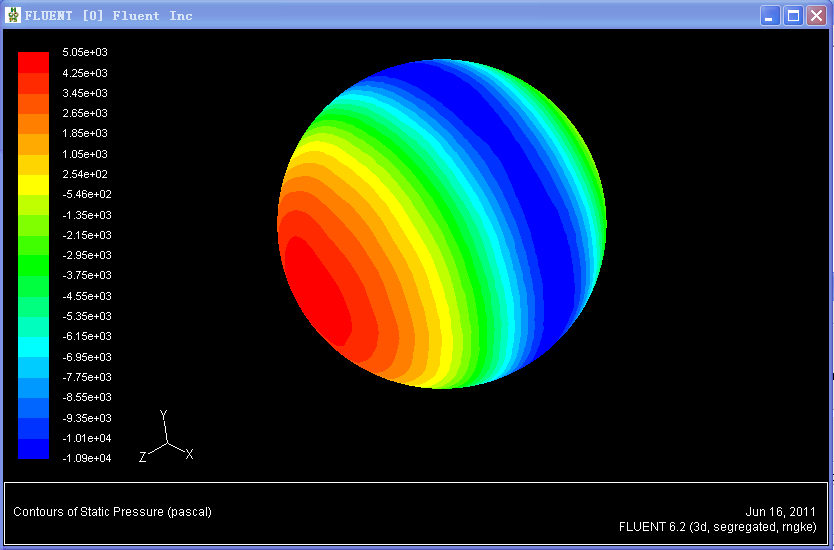Image resolution: width=834 pixels, height=550 pixels.
Task: Click the FLUENT application icon in title bar
Action: [13, 15]
